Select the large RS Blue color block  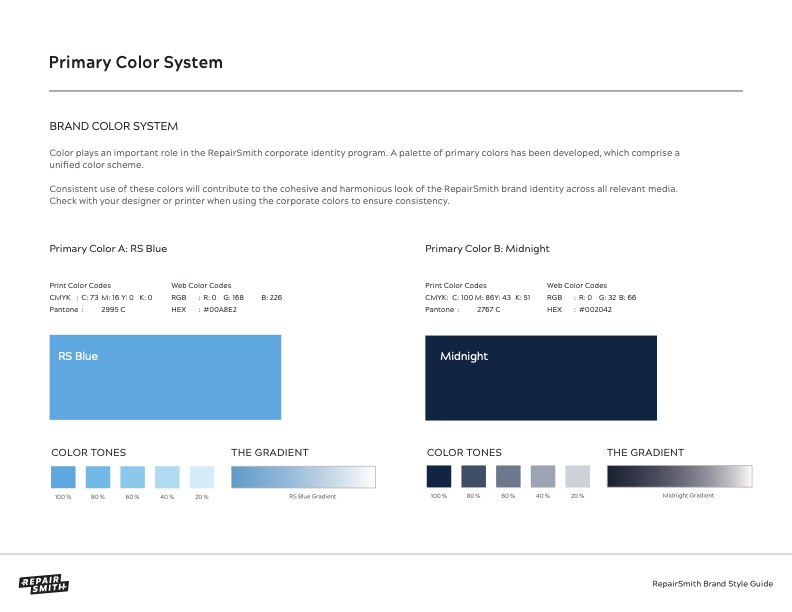[x=165, y=377]
